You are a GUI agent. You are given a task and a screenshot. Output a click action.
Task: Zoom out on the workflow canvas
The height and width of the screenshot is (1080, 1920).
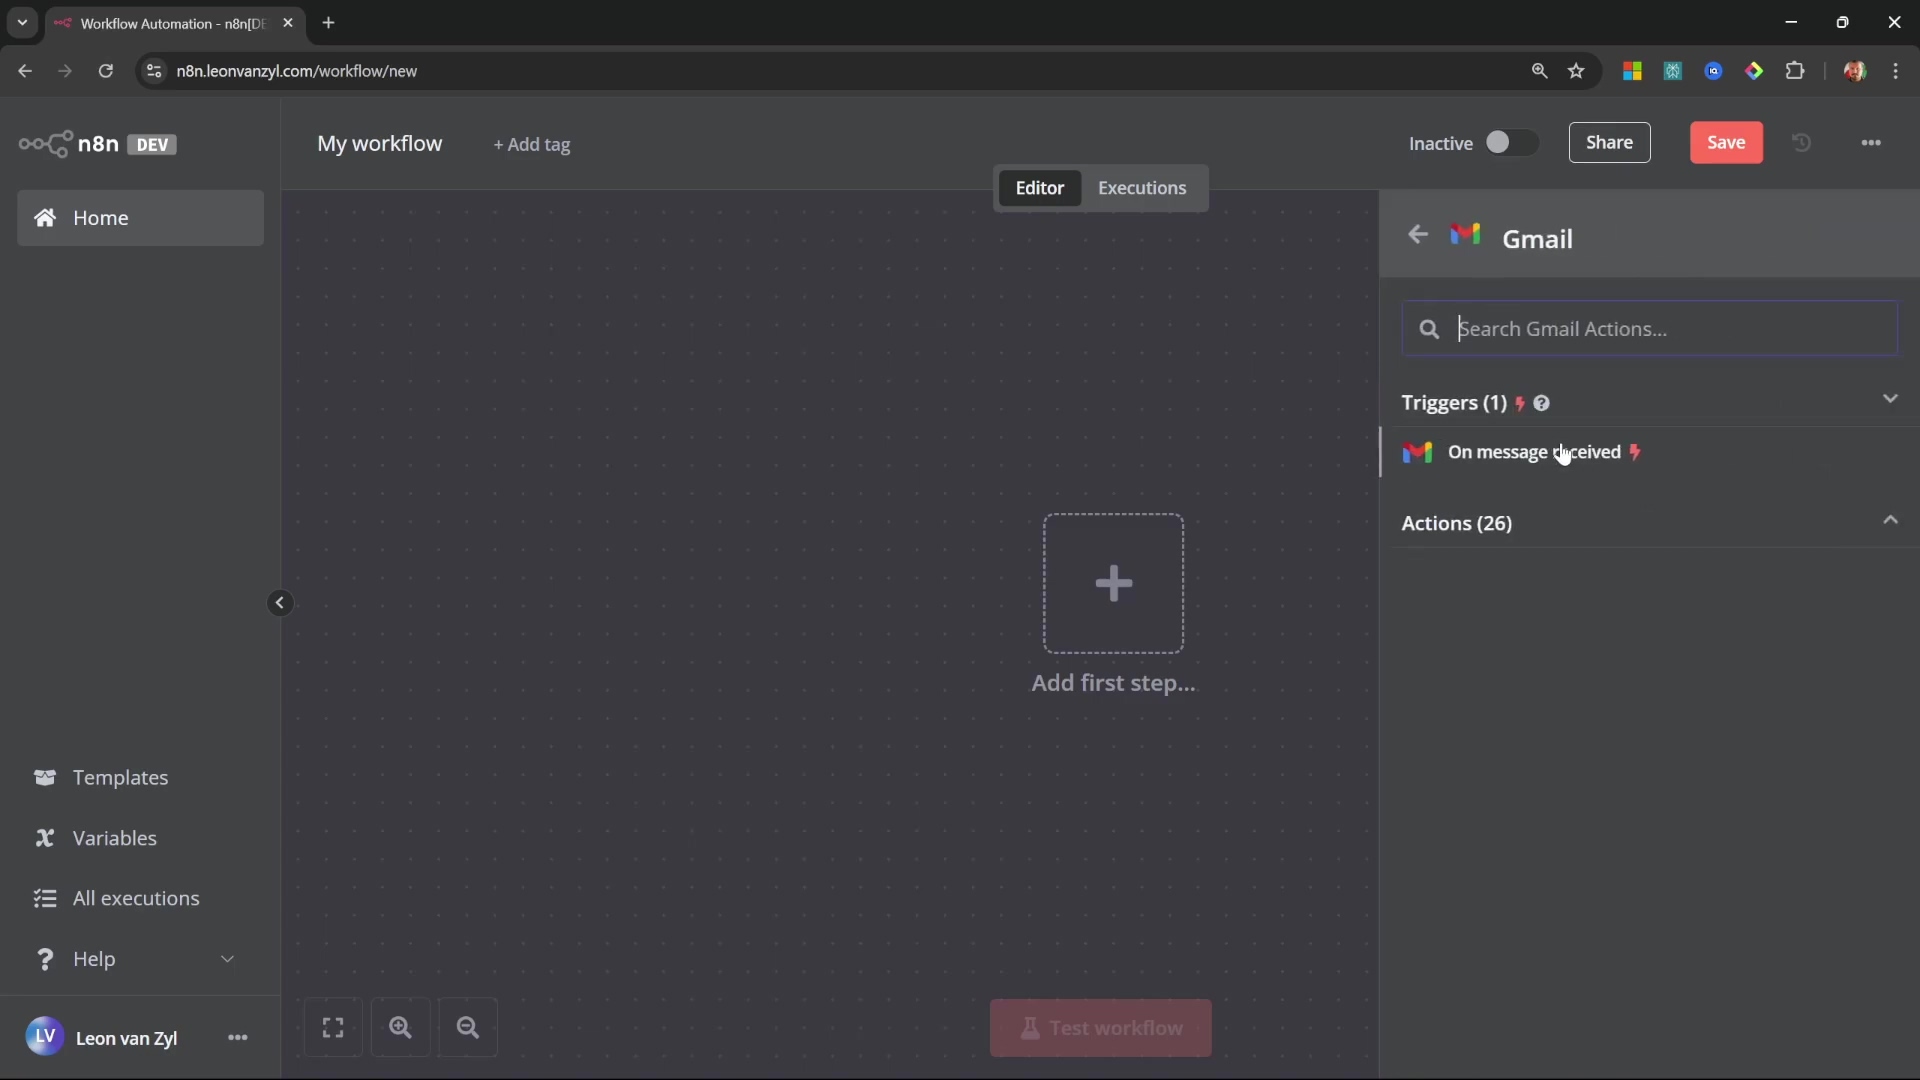coord(467,1028)
